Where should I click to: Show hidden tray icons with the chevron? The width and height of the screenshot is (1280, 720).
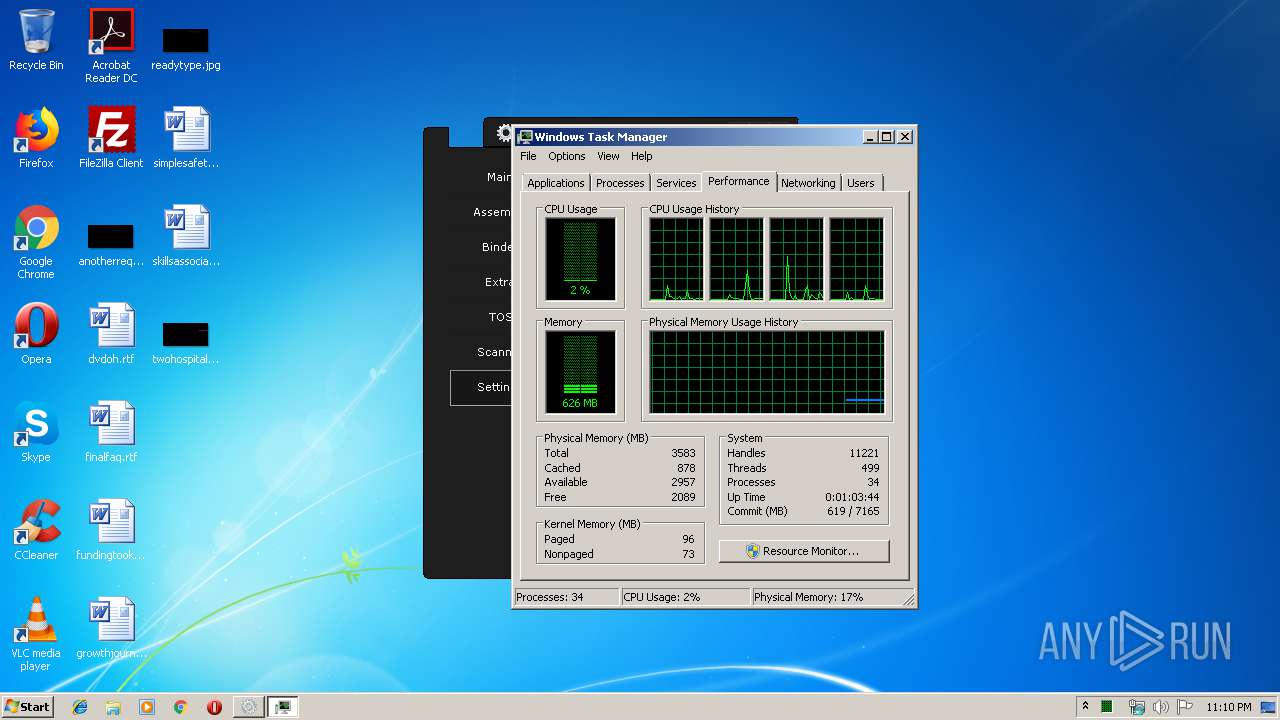tap(1085, 707)
